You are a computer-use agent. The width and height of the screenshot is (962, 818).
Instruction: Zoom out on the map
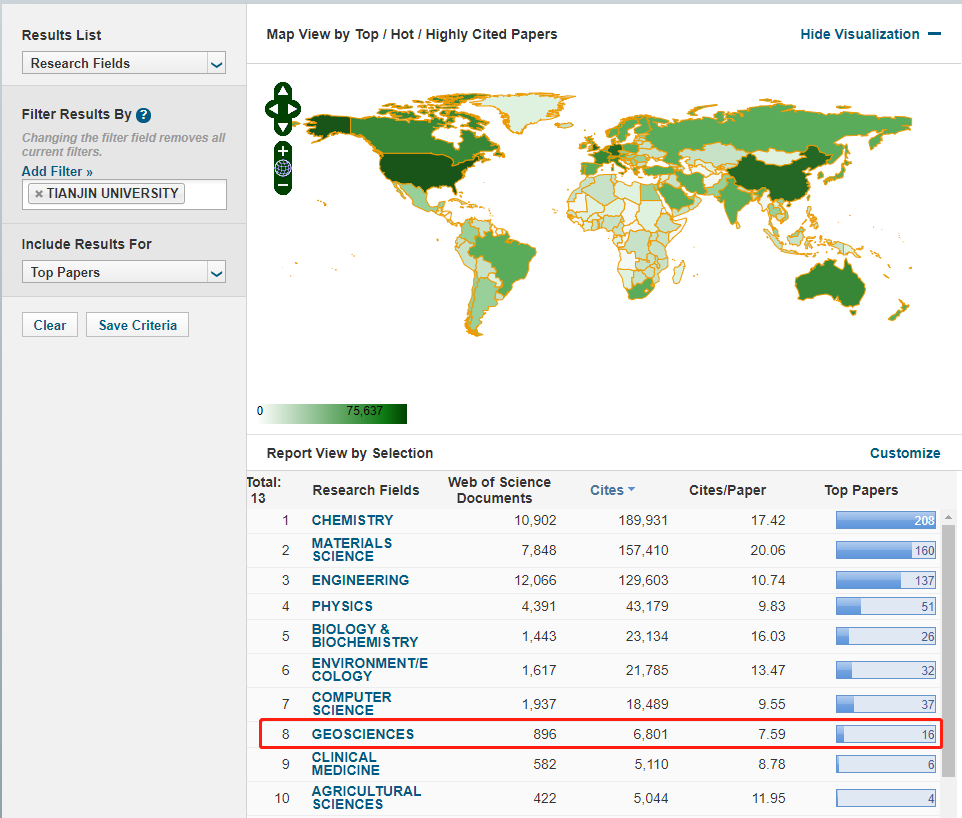283,185
